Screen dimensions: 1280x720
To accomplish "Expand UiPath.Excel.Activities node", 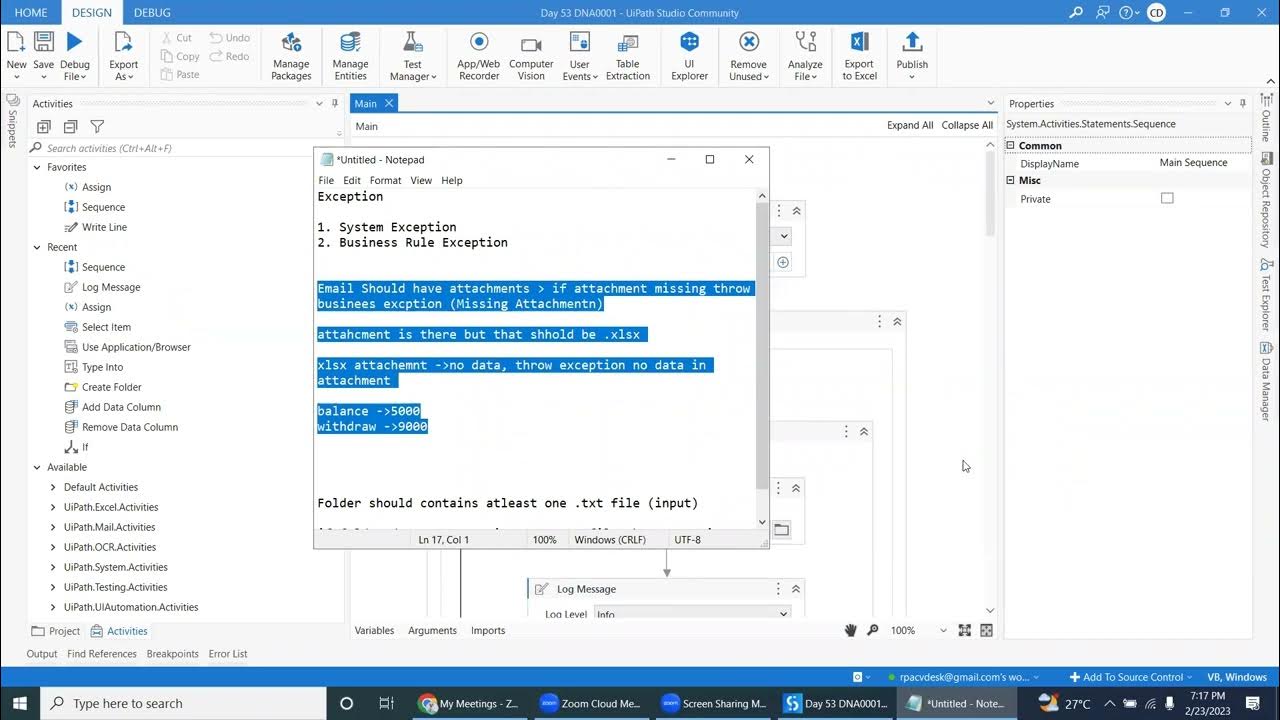I will click(x=53, y=507).
